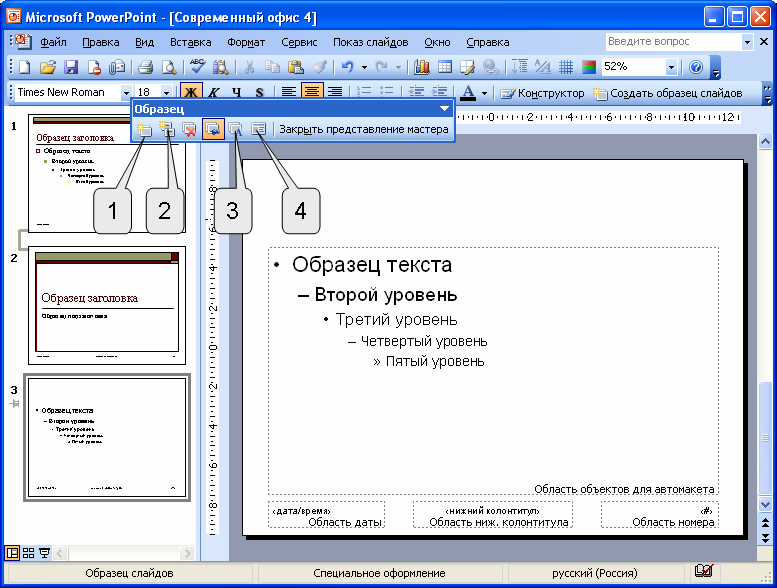This screenshot has width=777, height=588.
Task: Select master thumbnail 3 in the pane
Action: pos(107,438)
